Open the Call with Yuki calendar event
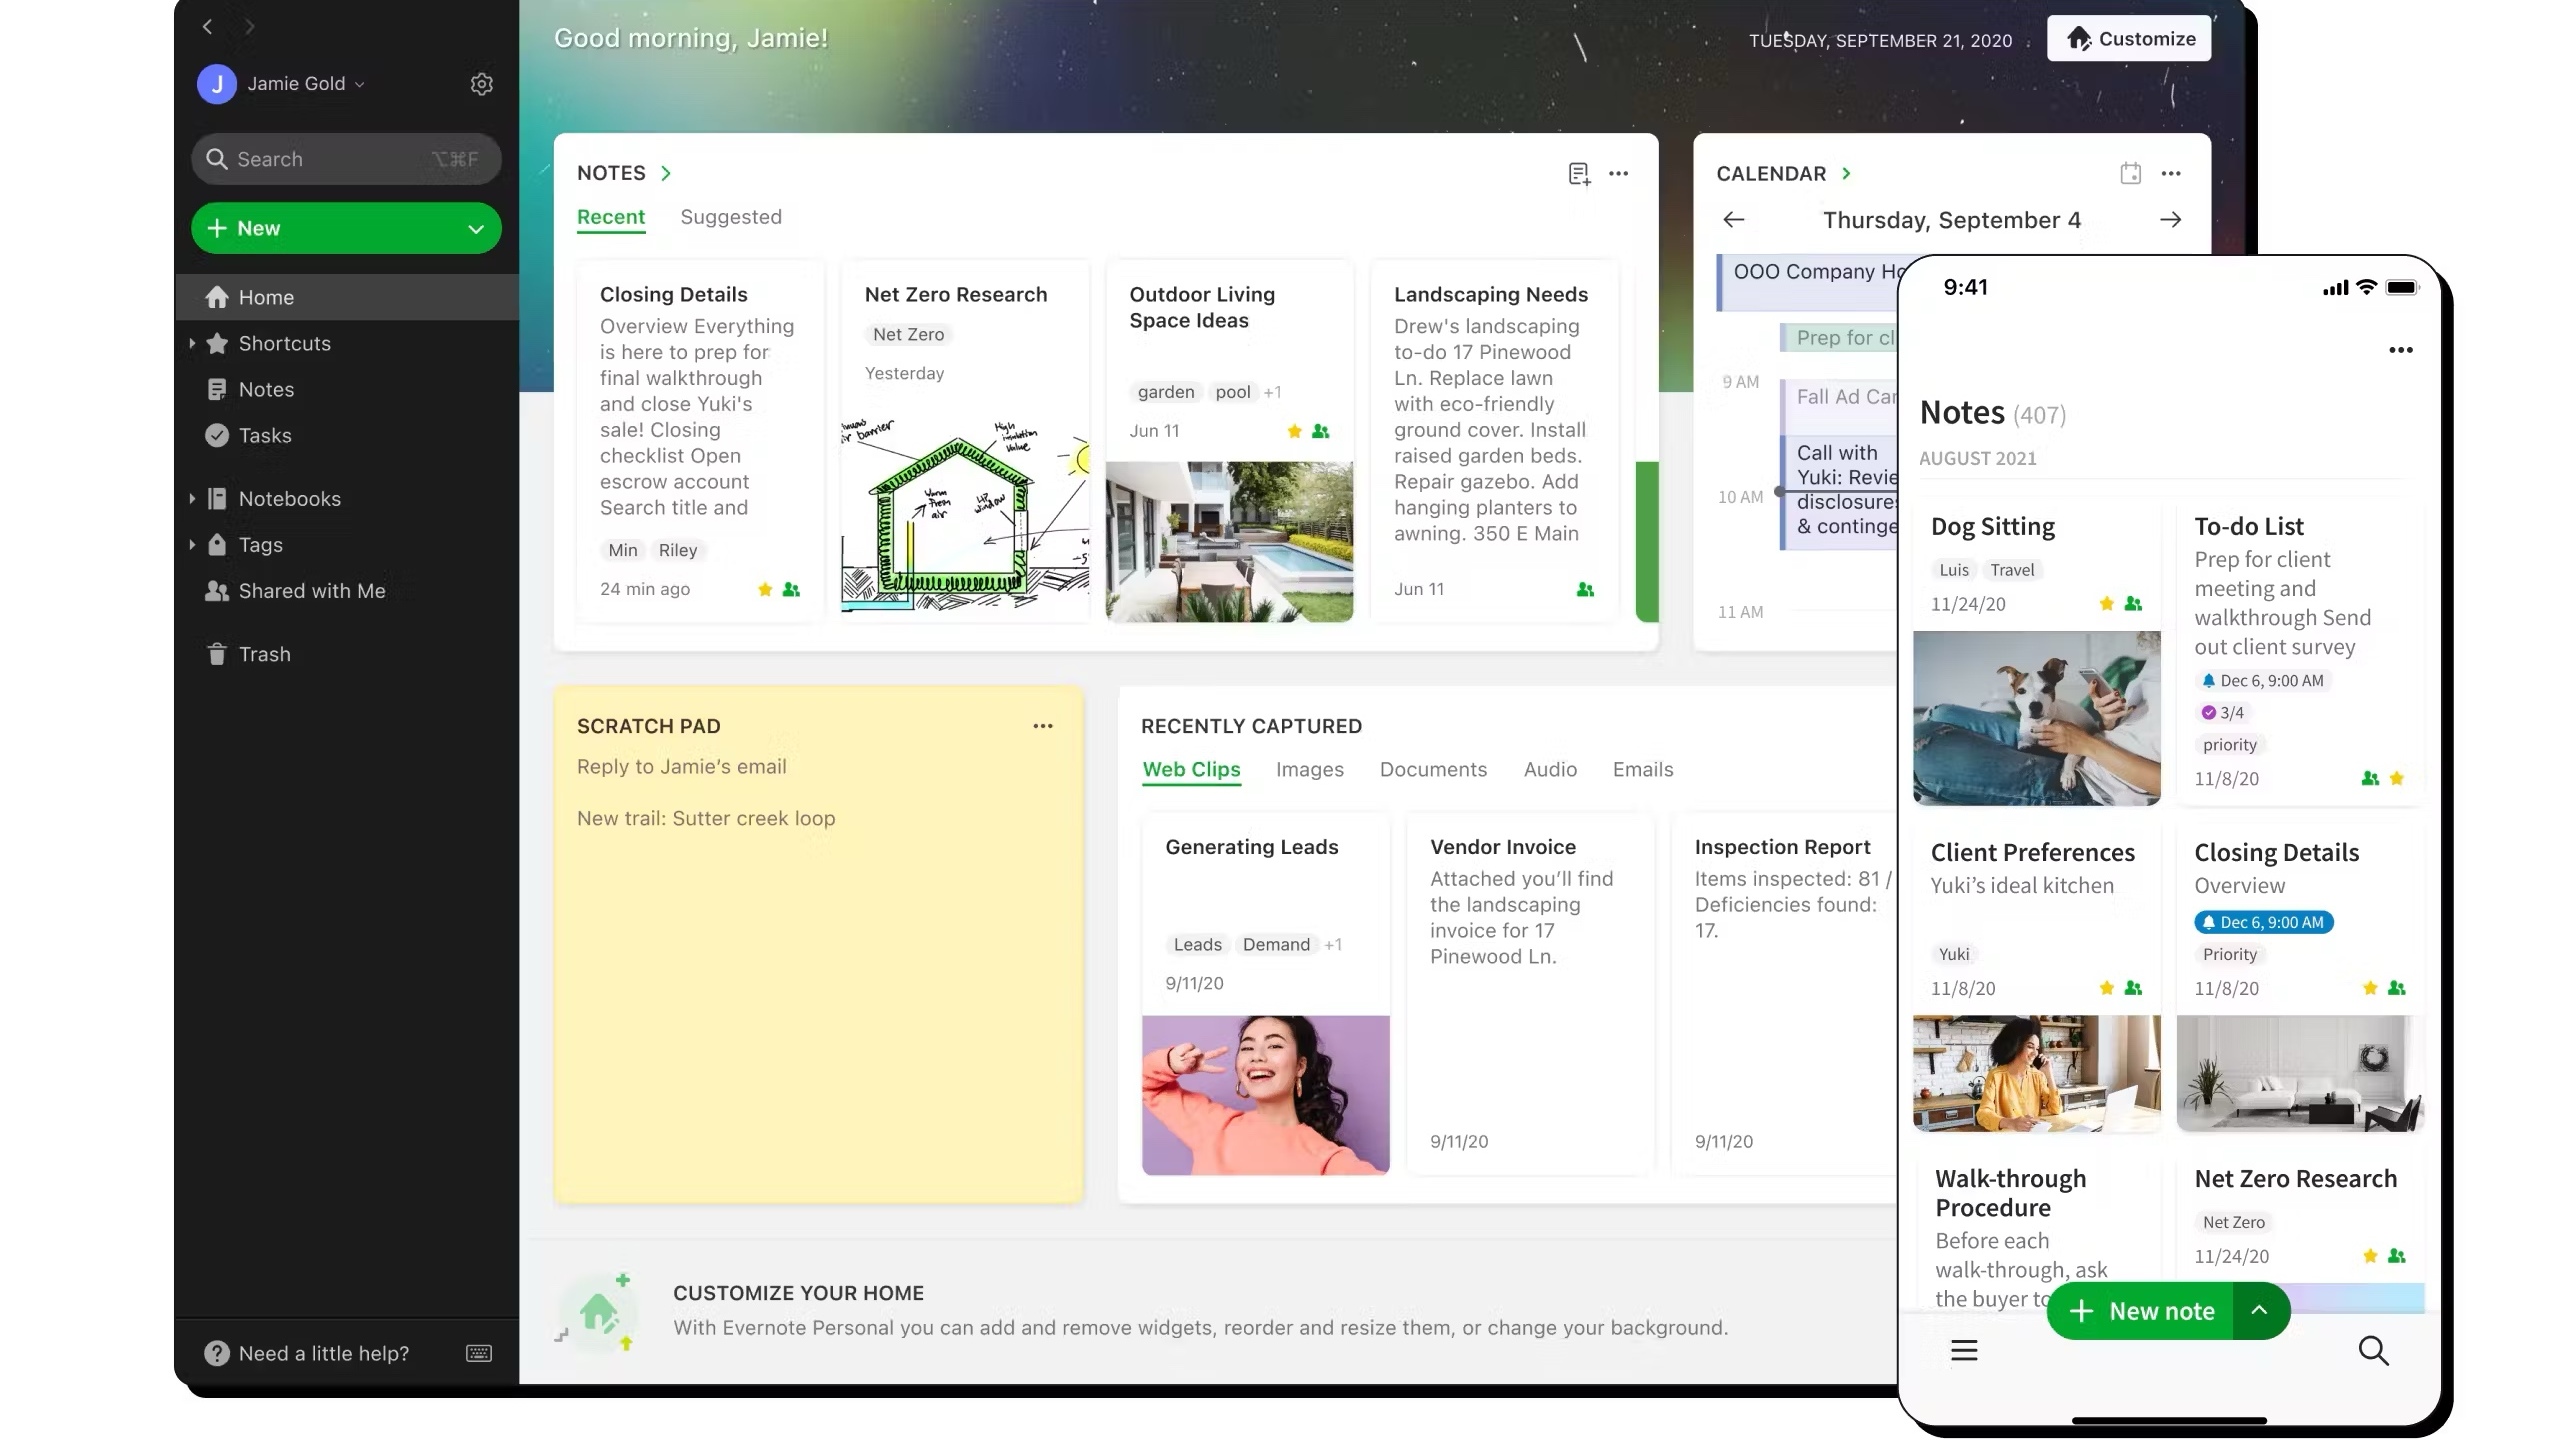The height and width of the screenshot is (1440, 2560). pyautogui.click(x=1838, y=491)
